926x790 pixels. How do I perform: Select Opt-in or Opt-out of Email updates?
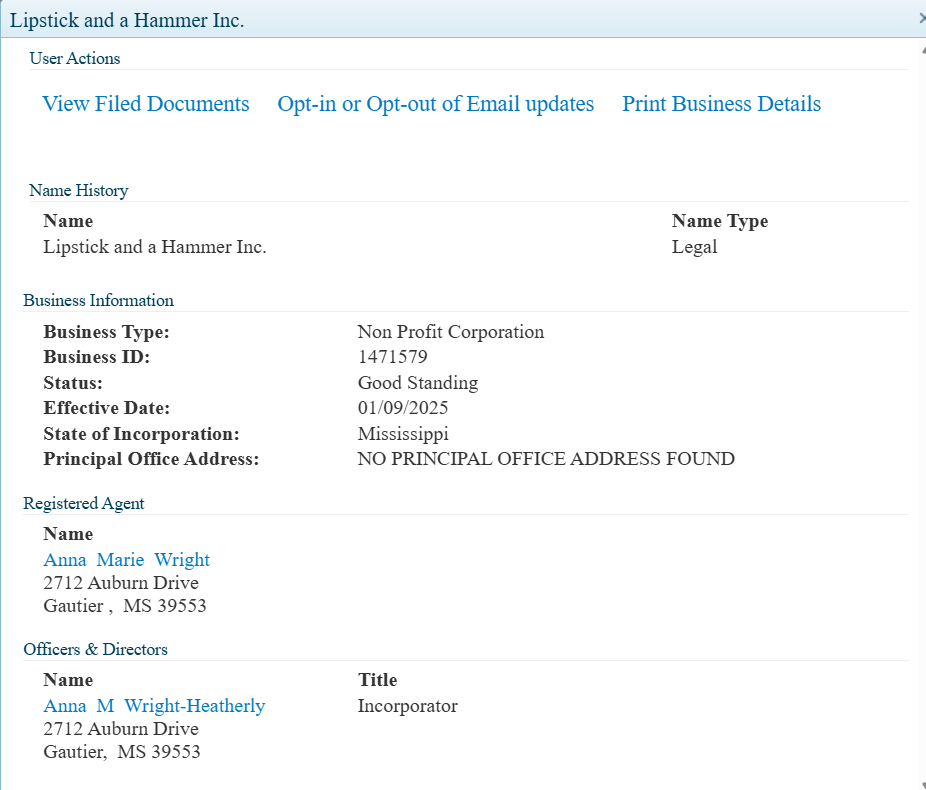pos(436,104)
